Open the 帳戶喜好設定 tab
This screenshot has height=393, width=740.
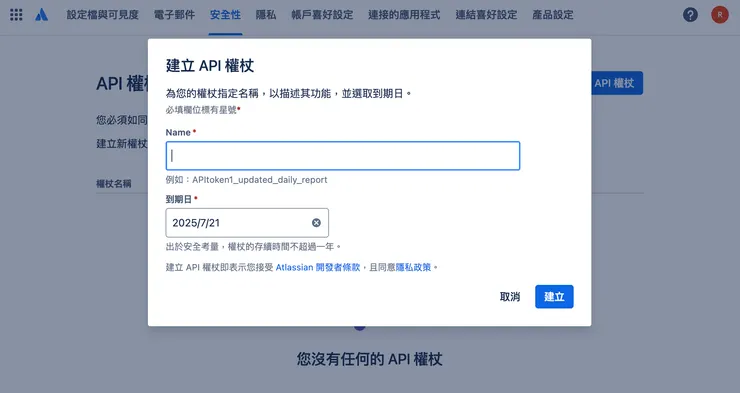(322, 15)
